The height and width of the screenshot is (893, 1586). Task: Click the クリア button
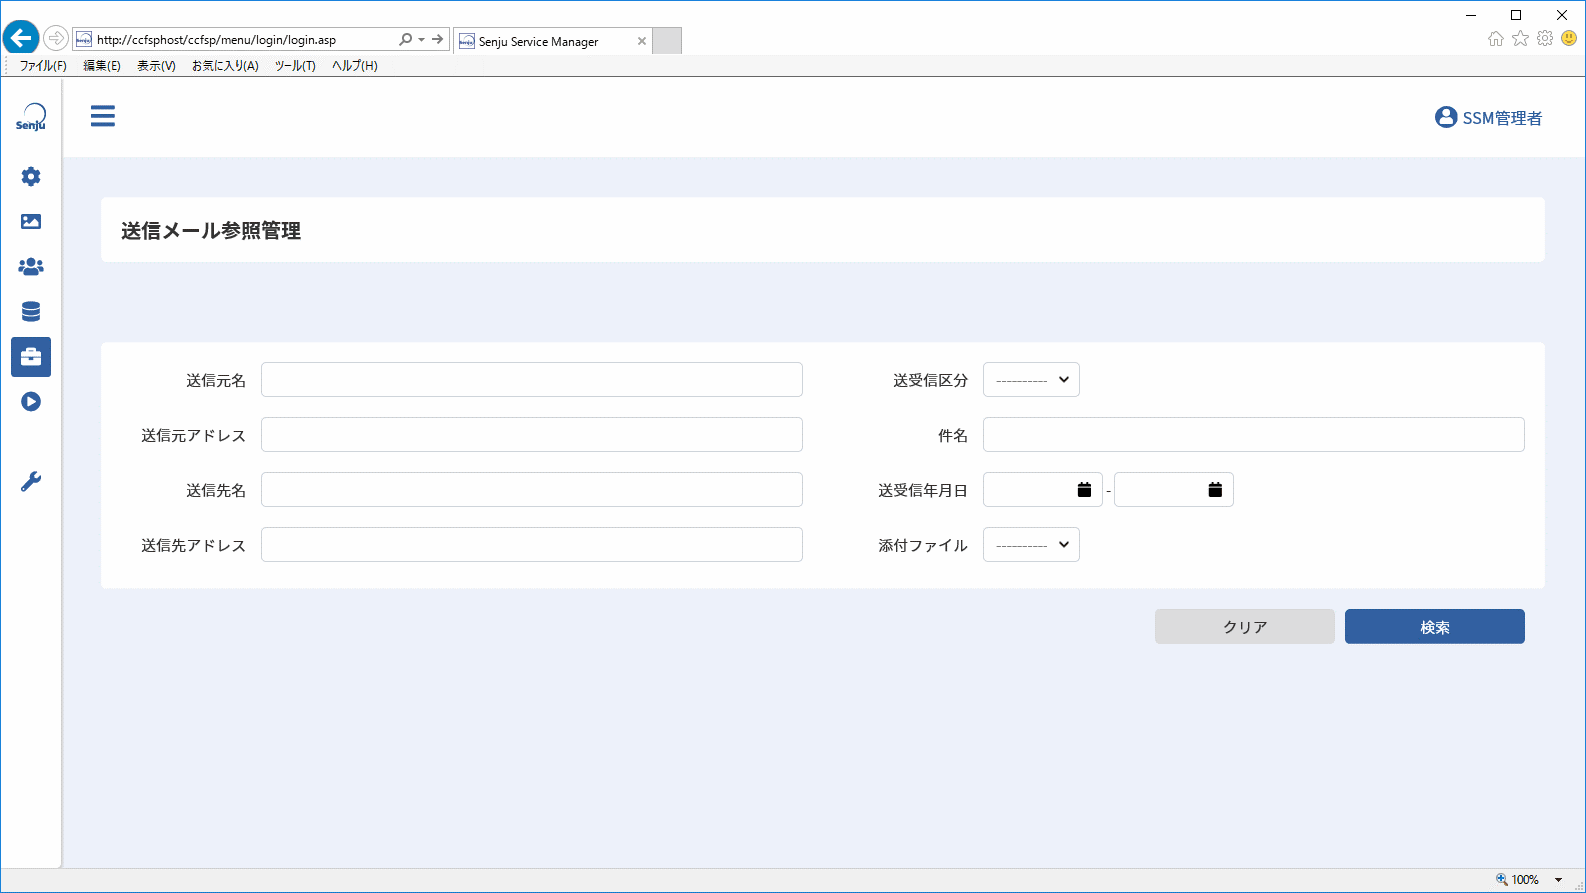pos(1245,627)
